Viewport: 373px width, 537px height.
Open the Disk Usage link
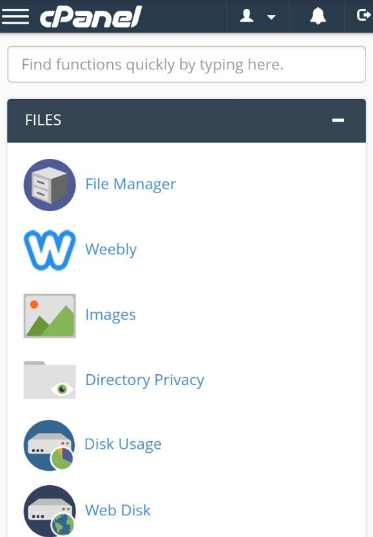[x=123, y=444]
